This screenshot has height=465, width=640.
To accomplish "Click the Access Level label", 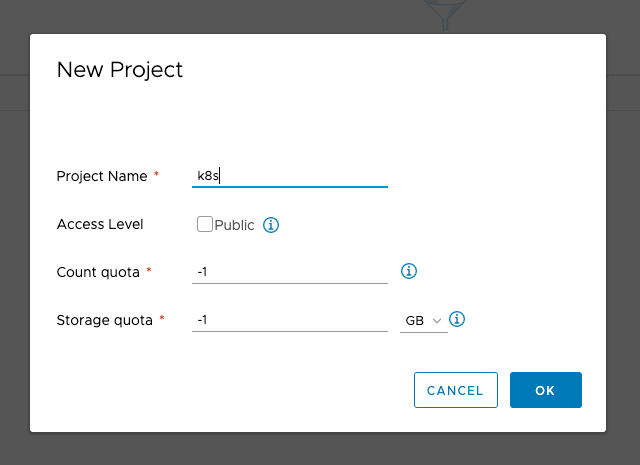I will pyautogui.click(x=100, y=224).
